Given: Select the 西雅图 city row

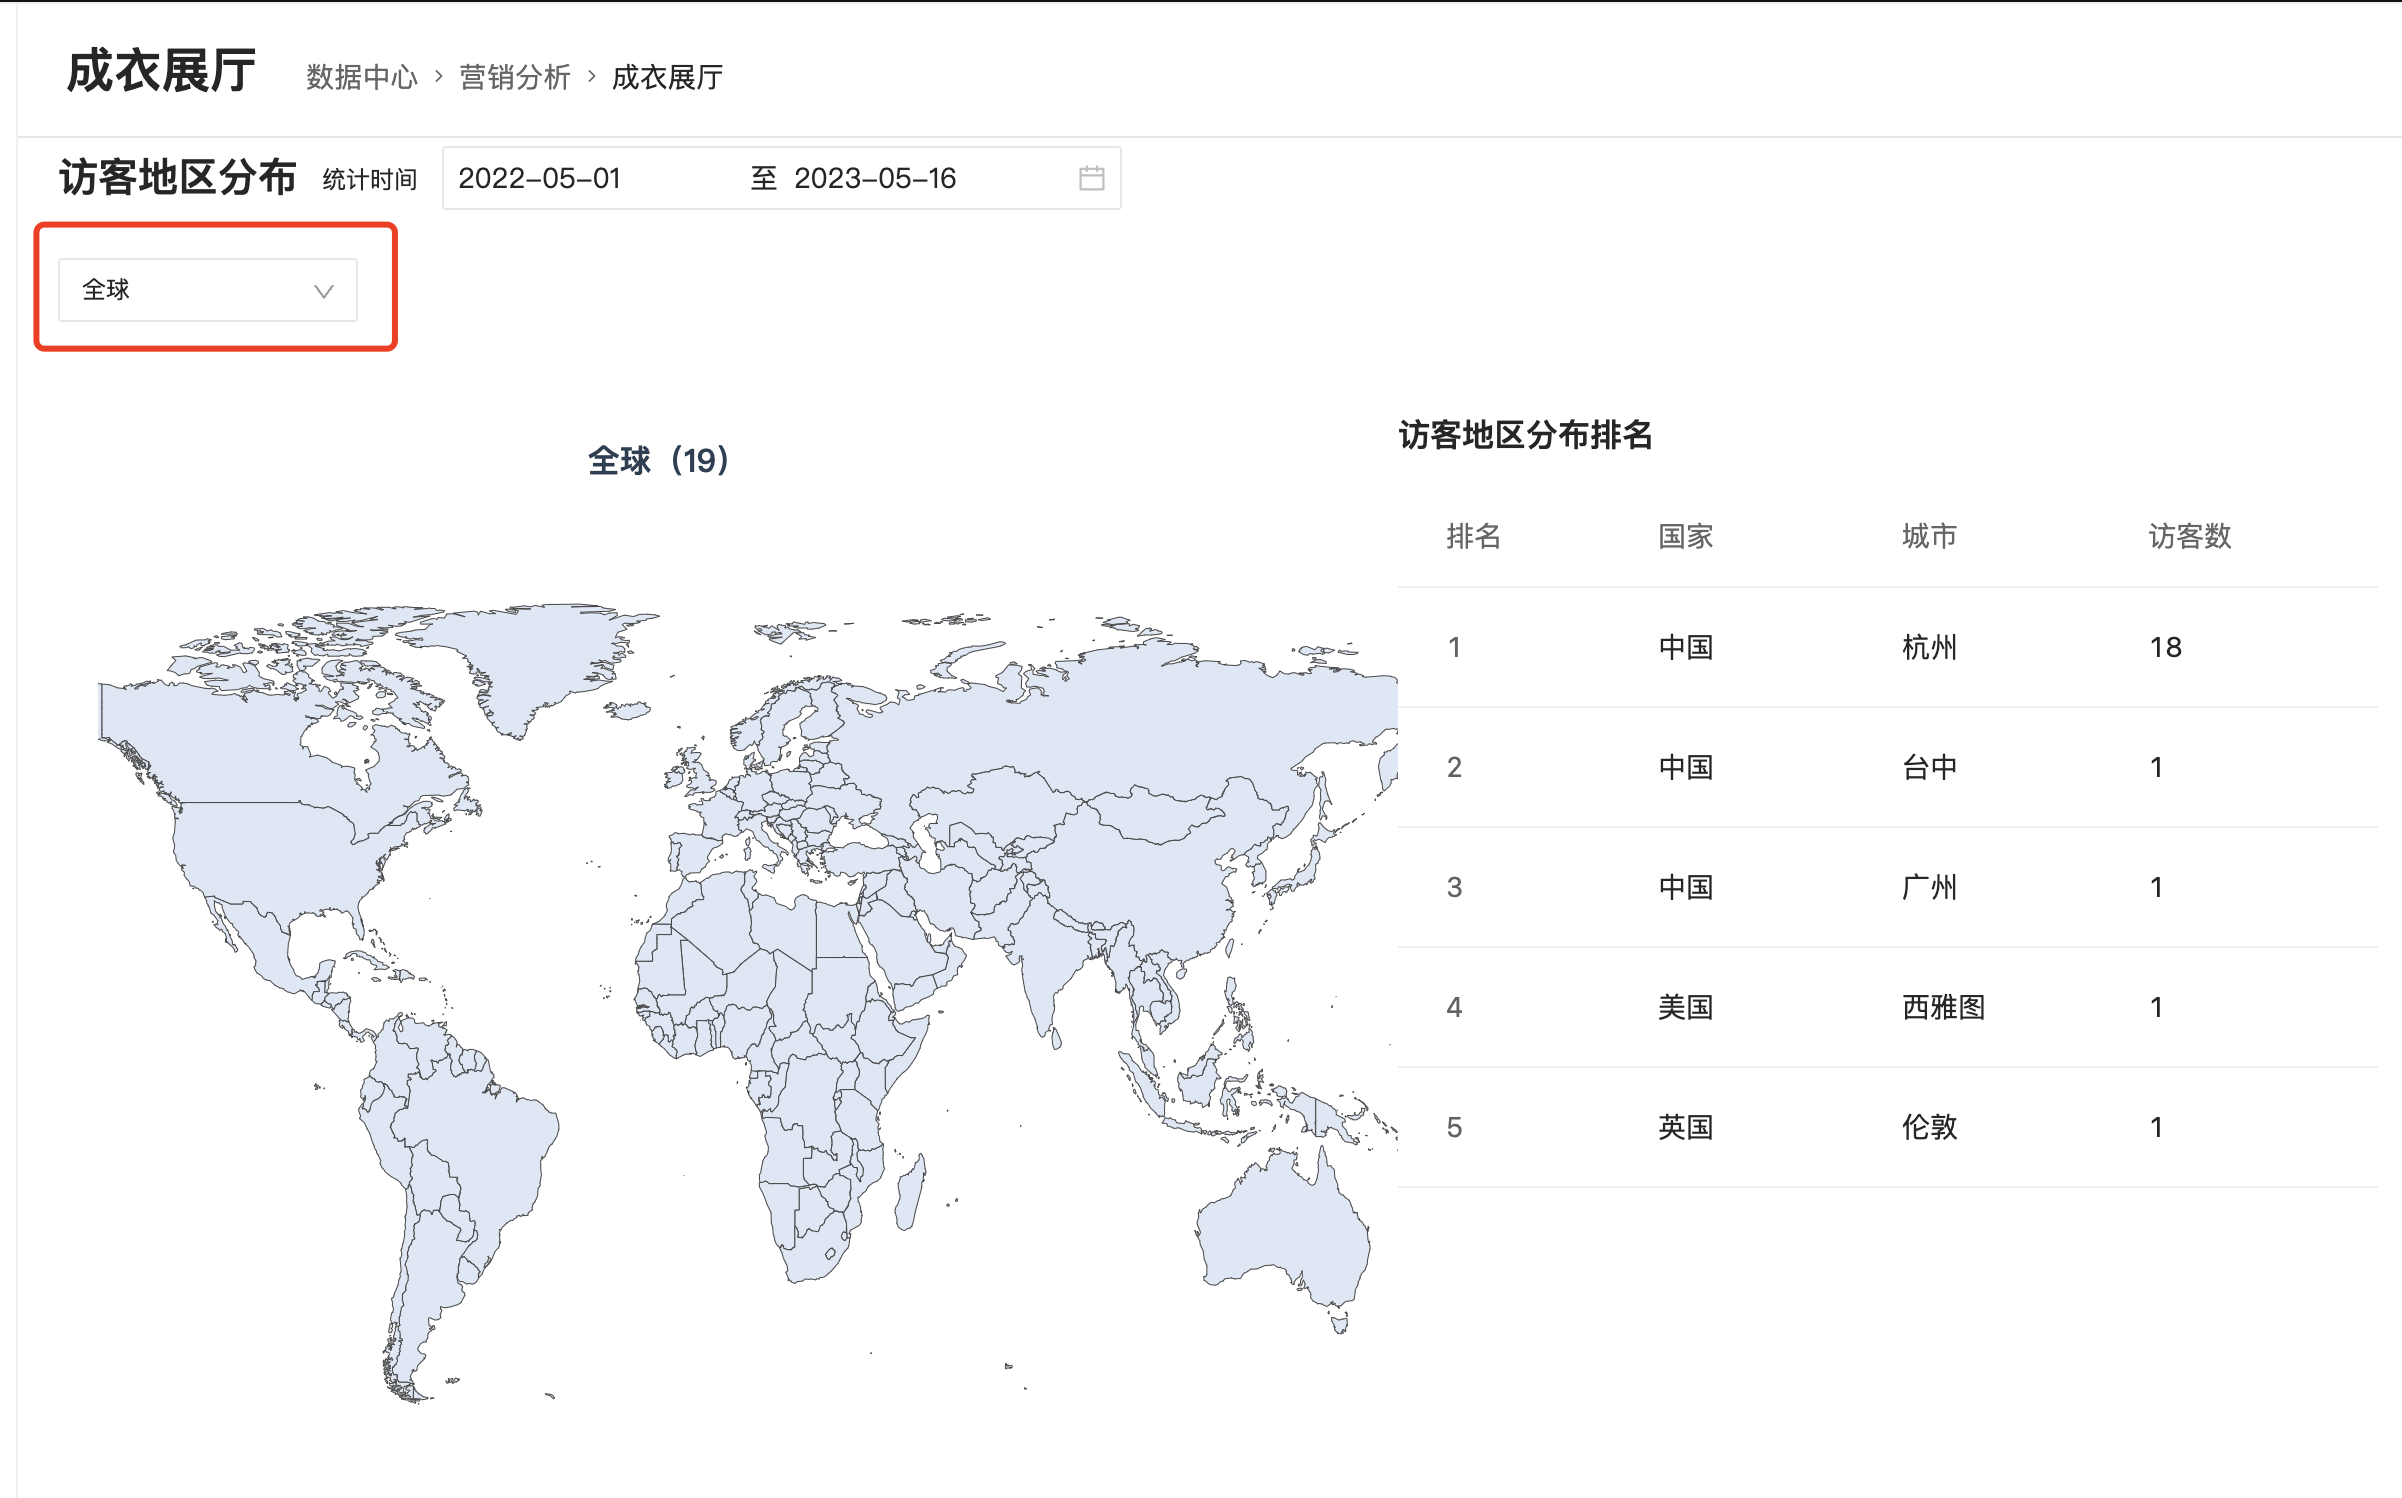Looking at the screenshot, I should coord(1942,1007).
